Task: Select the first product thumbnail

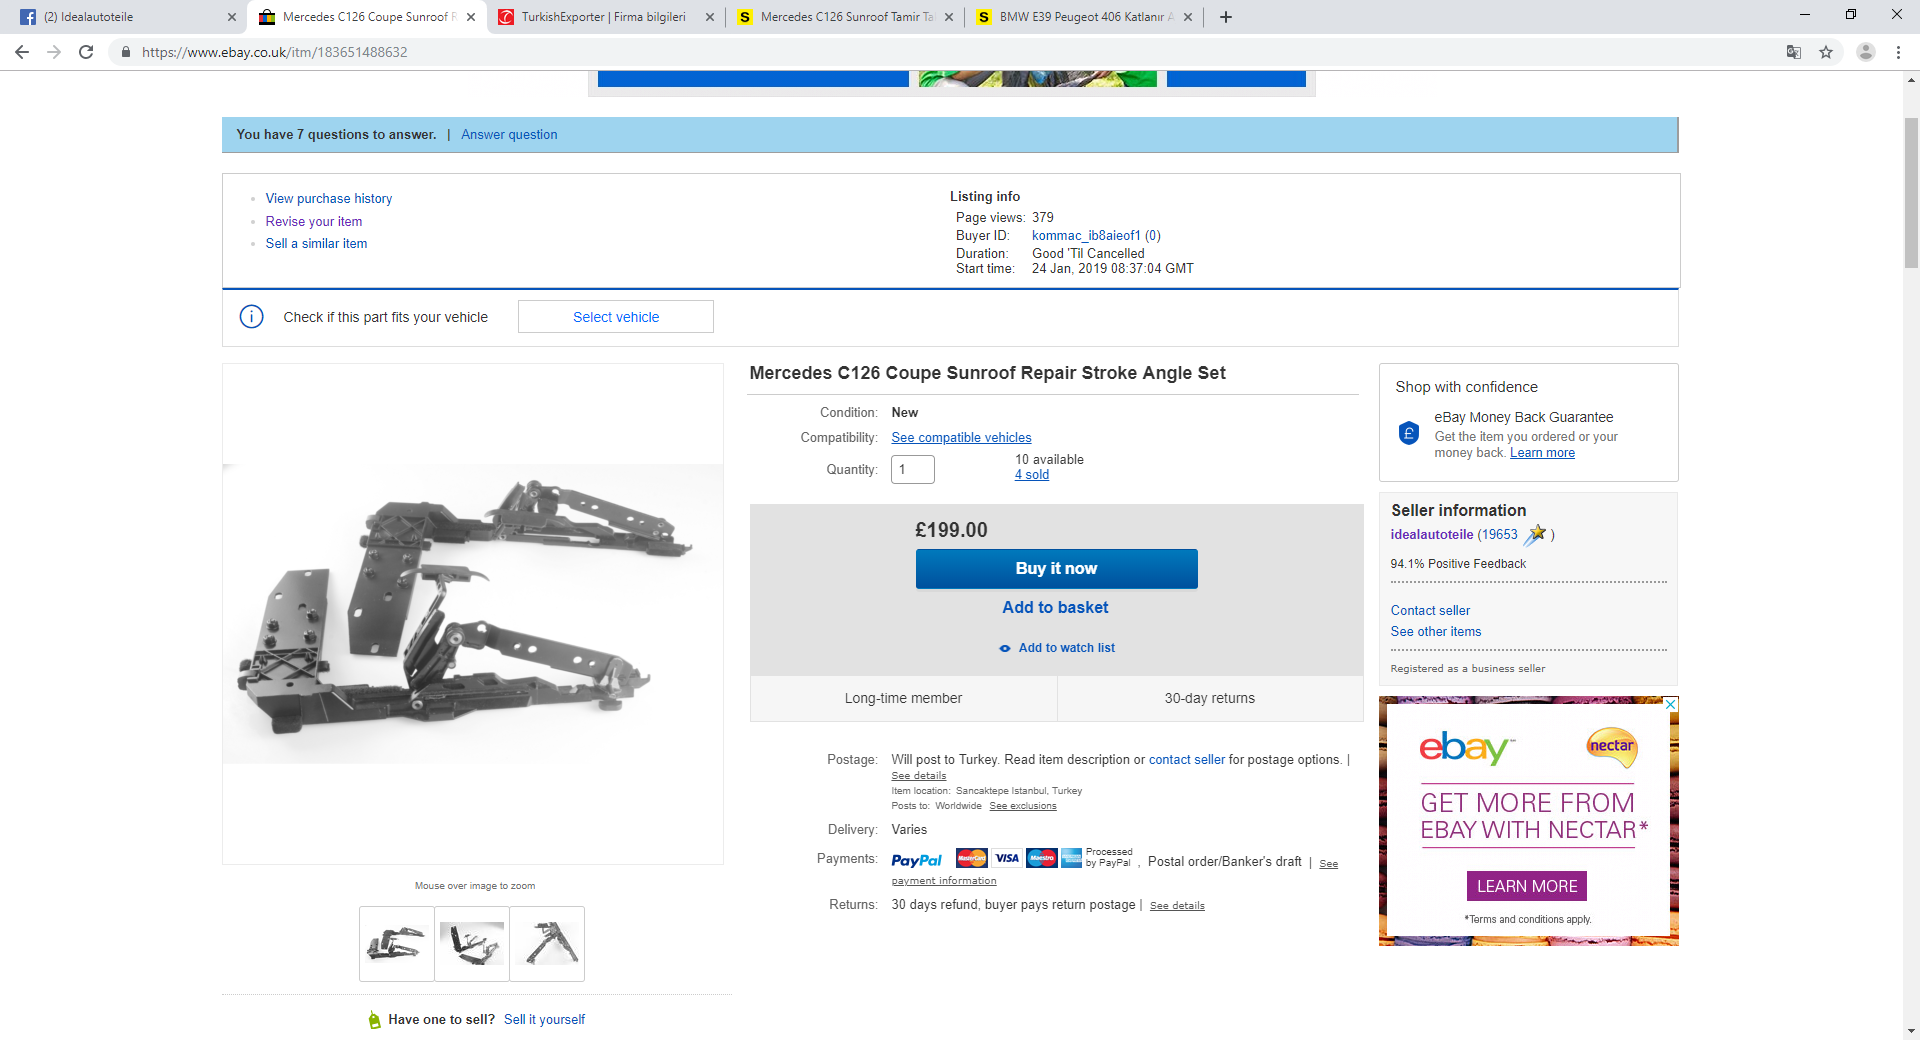Action: tap(397, 944)
